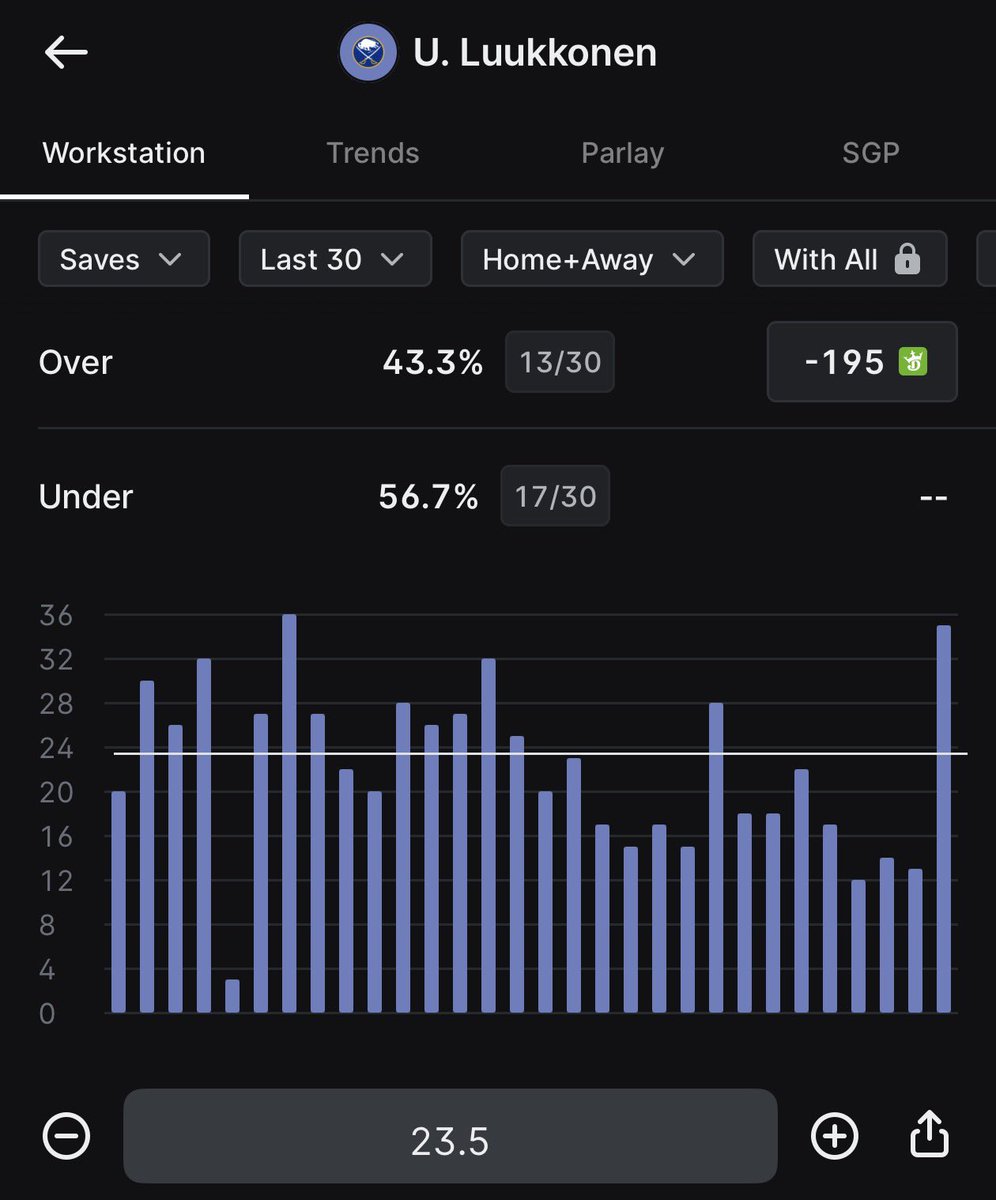
Task: Tap the -195 over odds button
Action: 862,362
